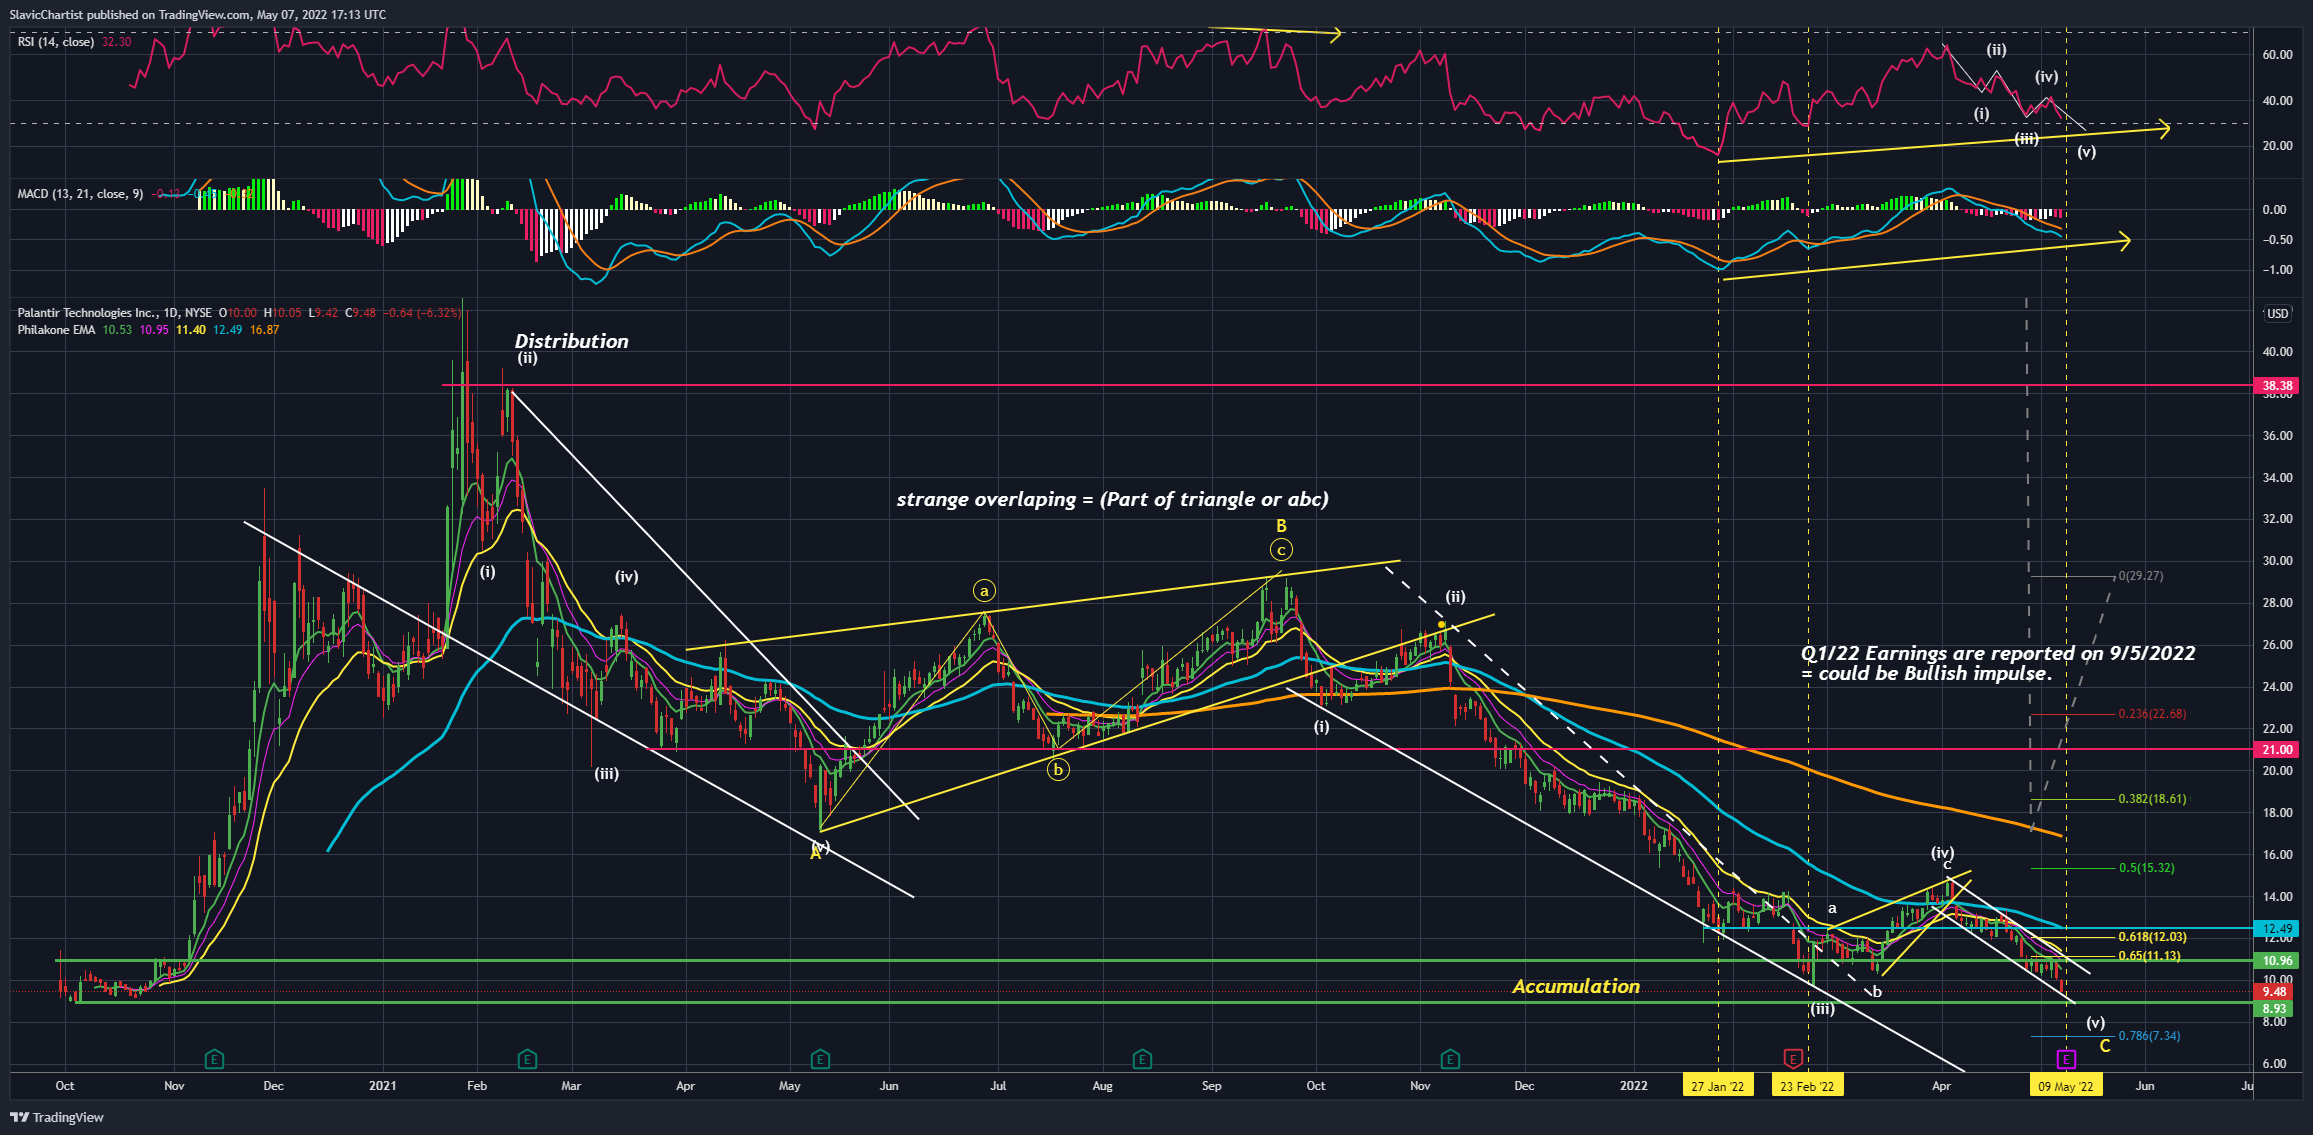
Task: Click the November 2020 earnings E marker
Action: 213,1058
